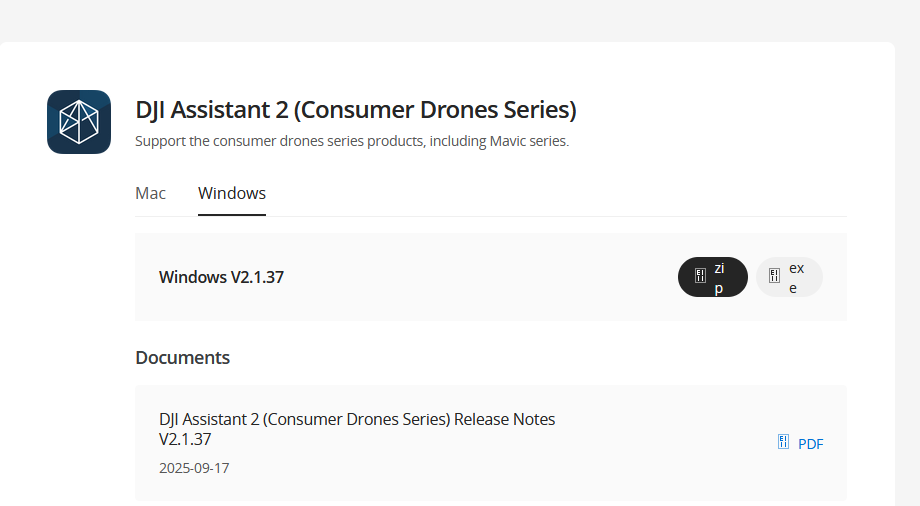This screenshot has width=920, height=506.
Task: Click the Documents section heading
Action: 183,357
